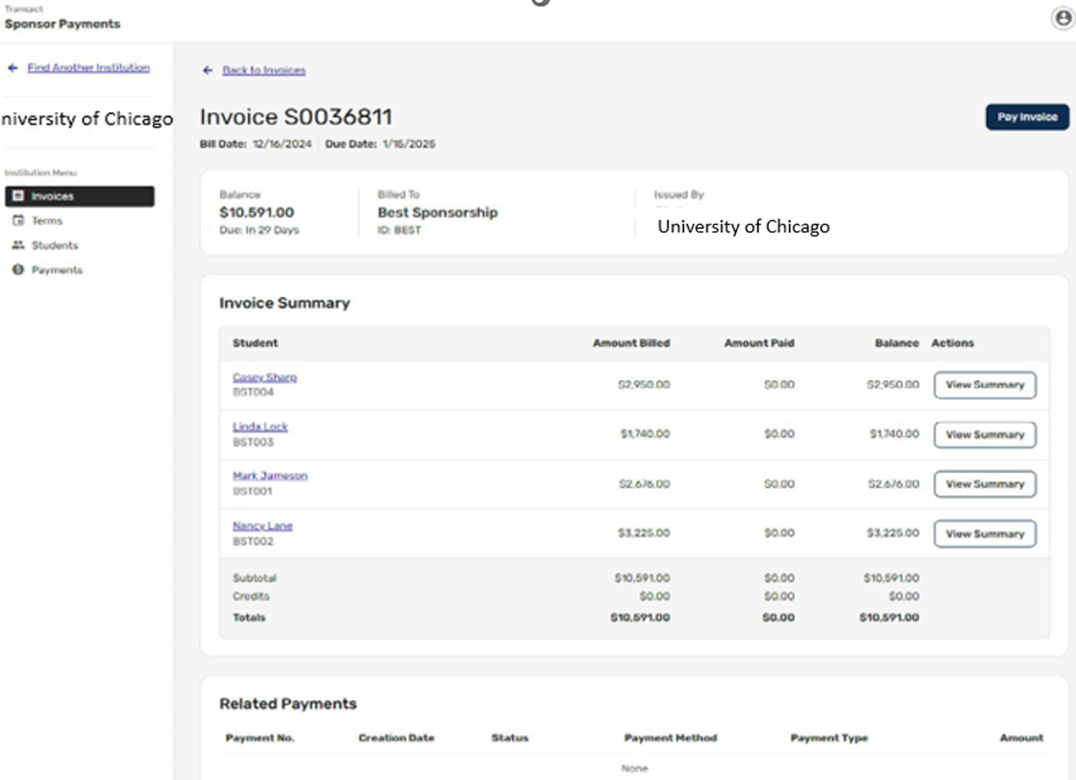View Summary for Nancy Lane
This screenshot has height=780, width=1076.
[984, 534]
